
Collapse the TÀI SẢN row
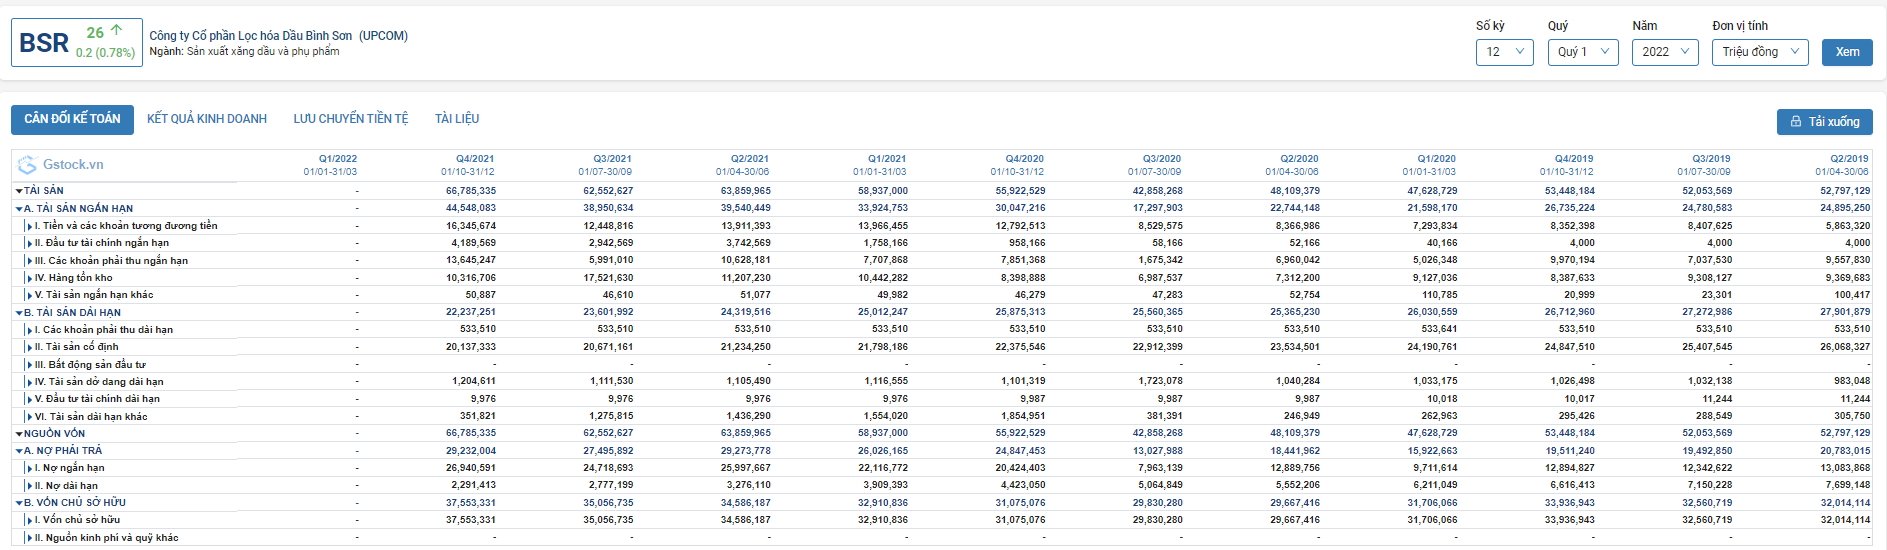tap(19, 191)
